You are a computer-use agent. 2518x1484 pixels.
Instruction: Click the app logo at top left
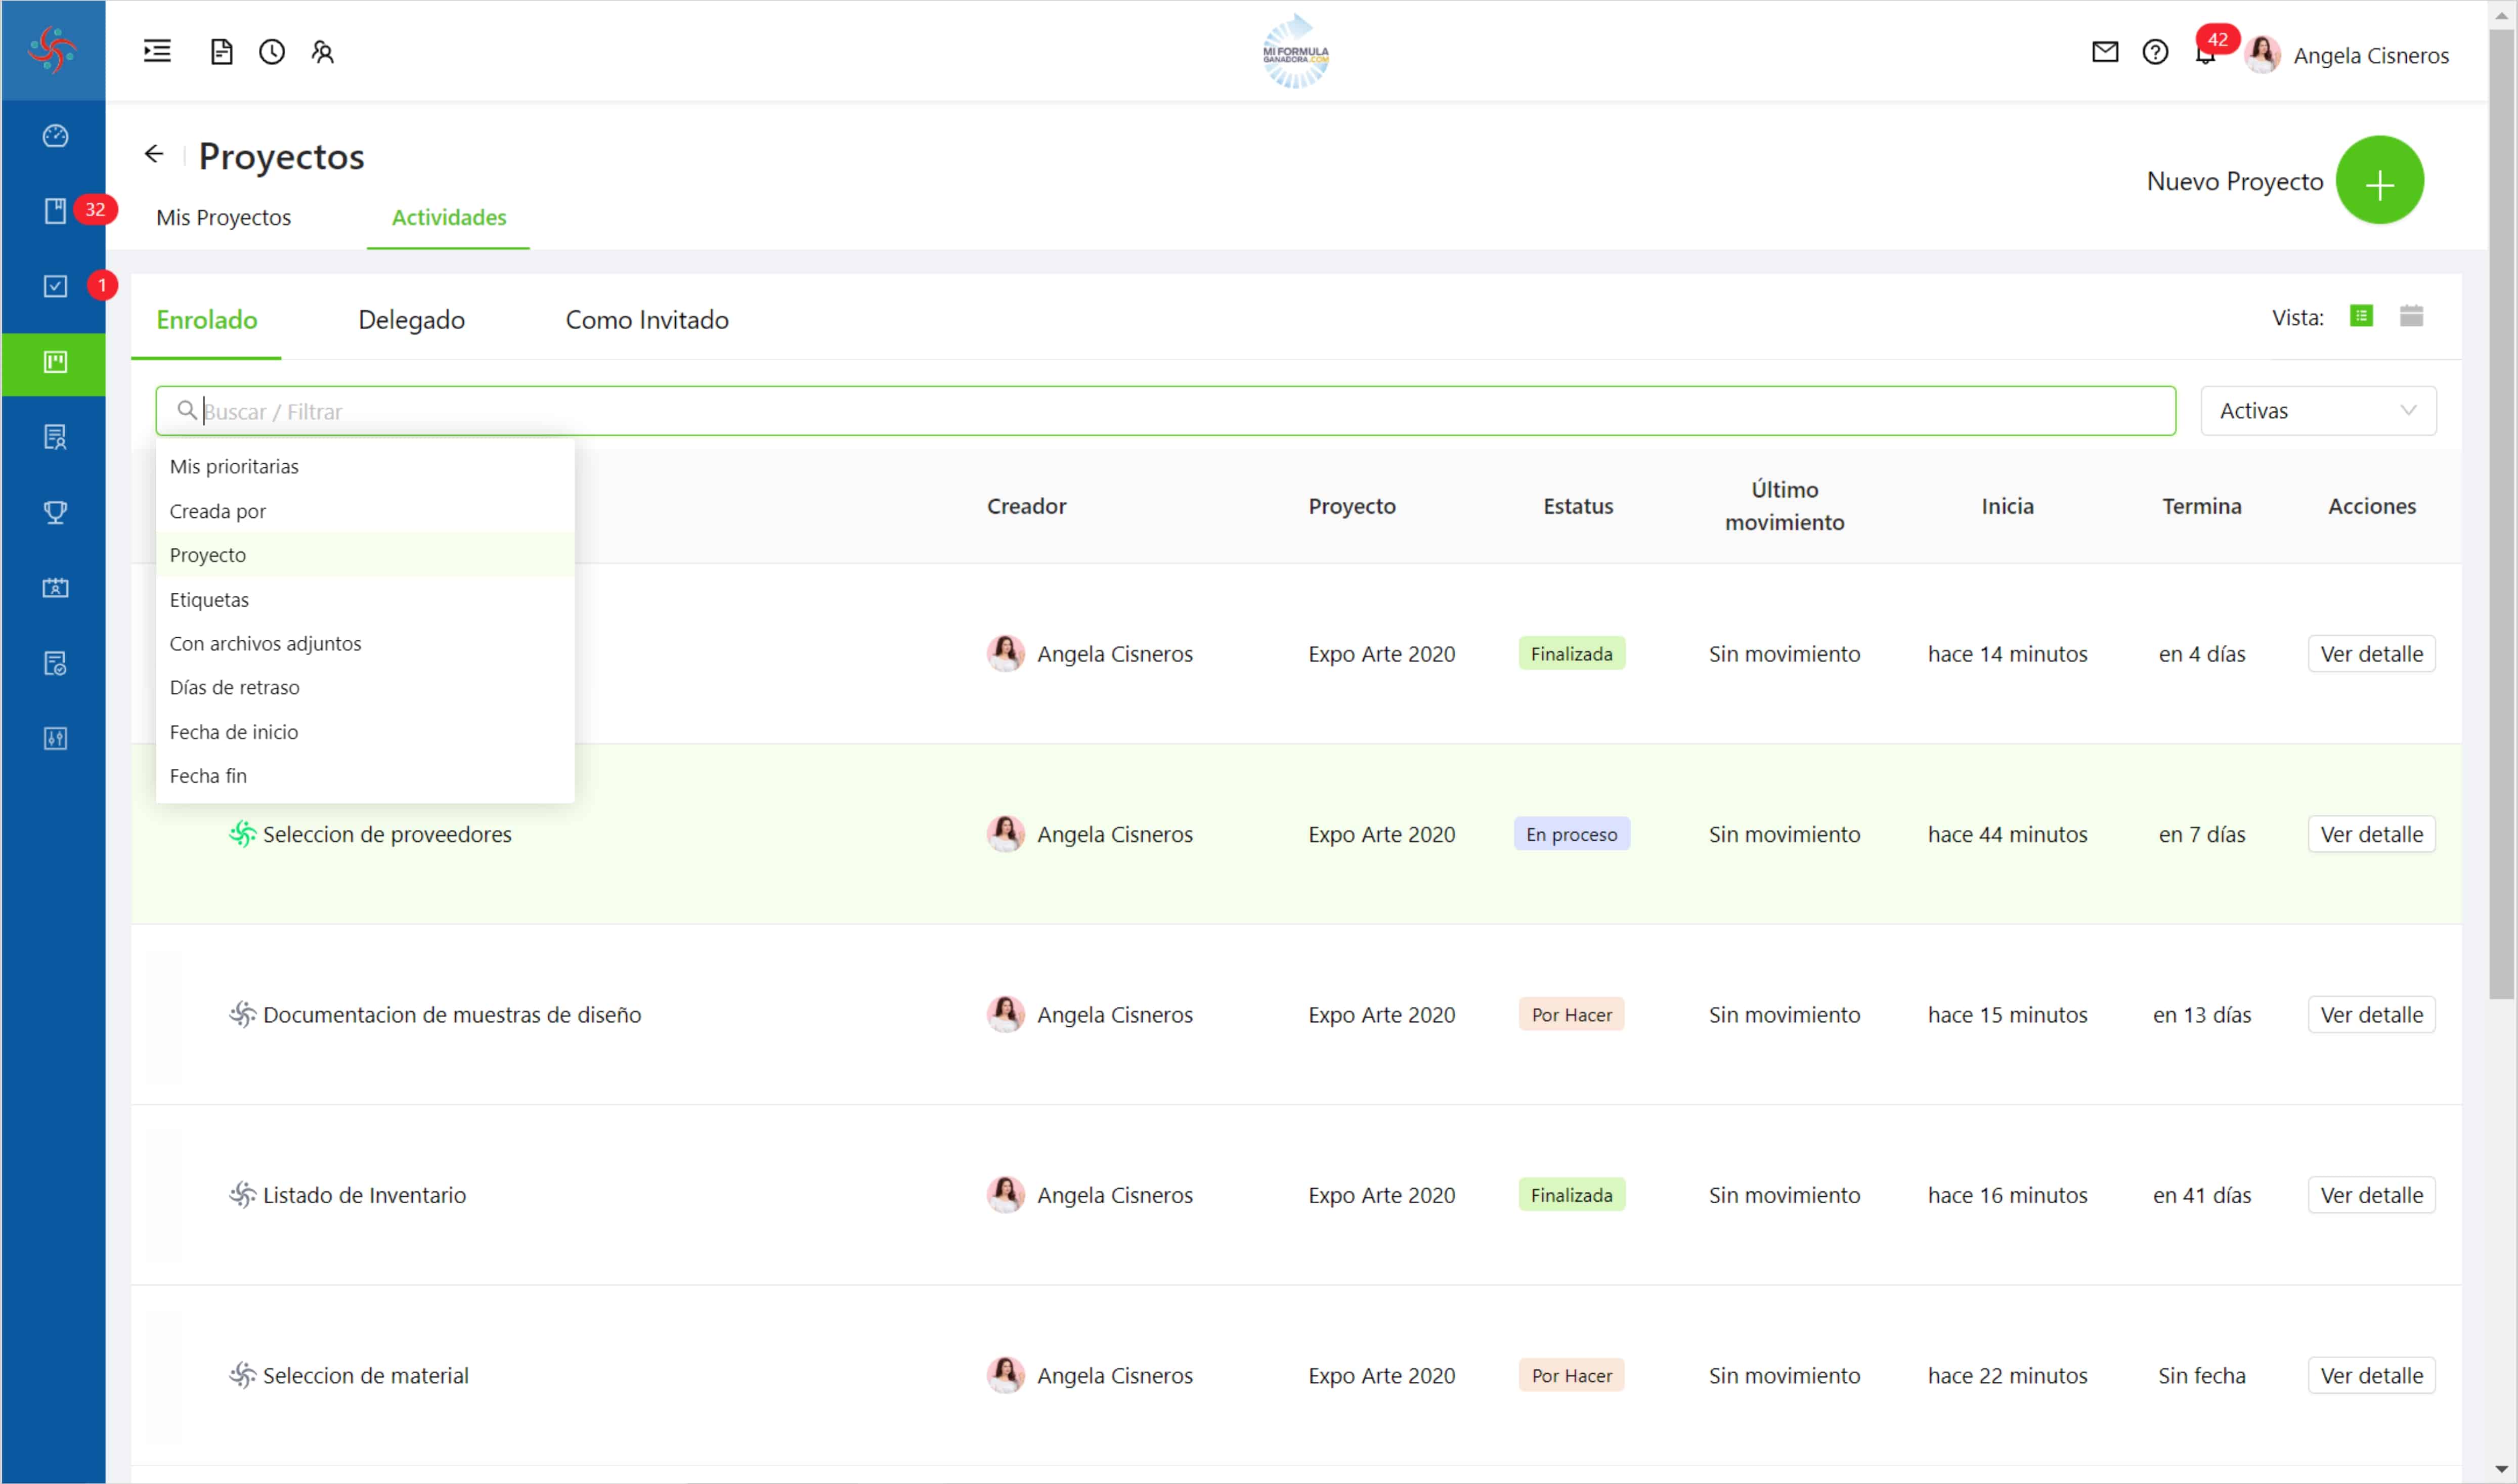(52, 50)
